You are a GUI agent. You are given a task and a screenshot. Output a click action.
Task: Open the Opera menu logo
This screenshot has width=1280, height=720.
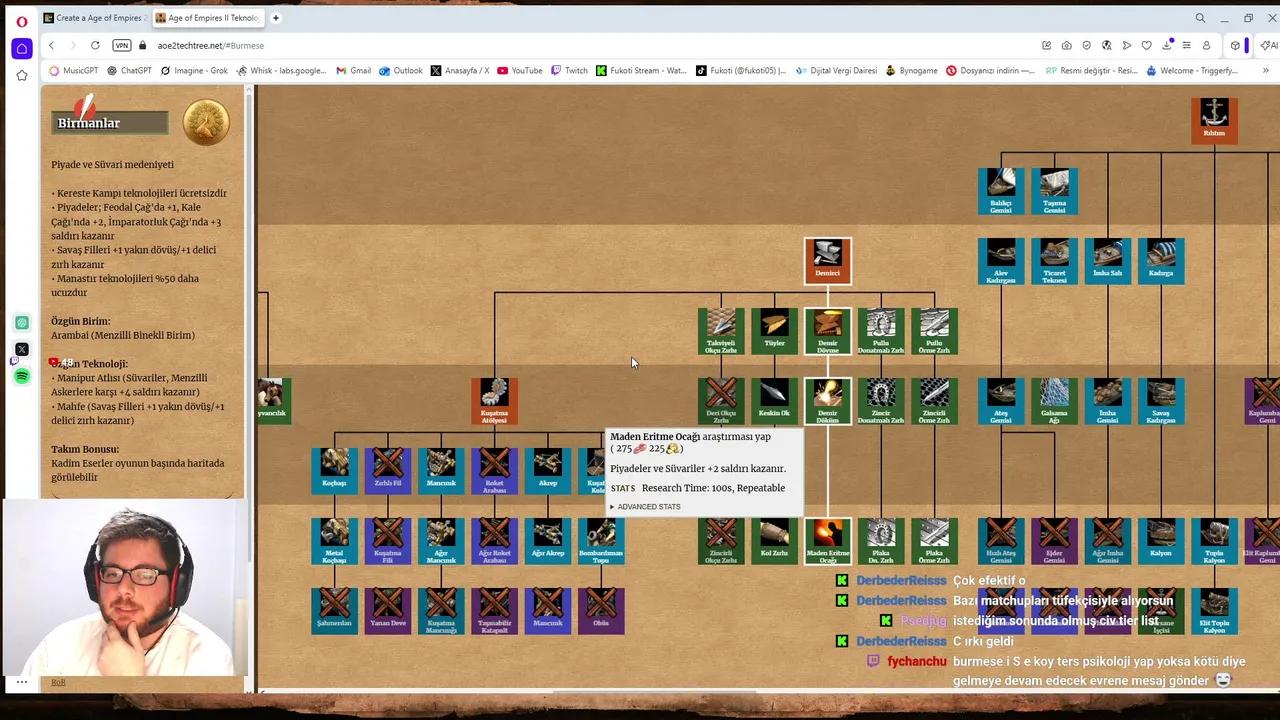21,21
